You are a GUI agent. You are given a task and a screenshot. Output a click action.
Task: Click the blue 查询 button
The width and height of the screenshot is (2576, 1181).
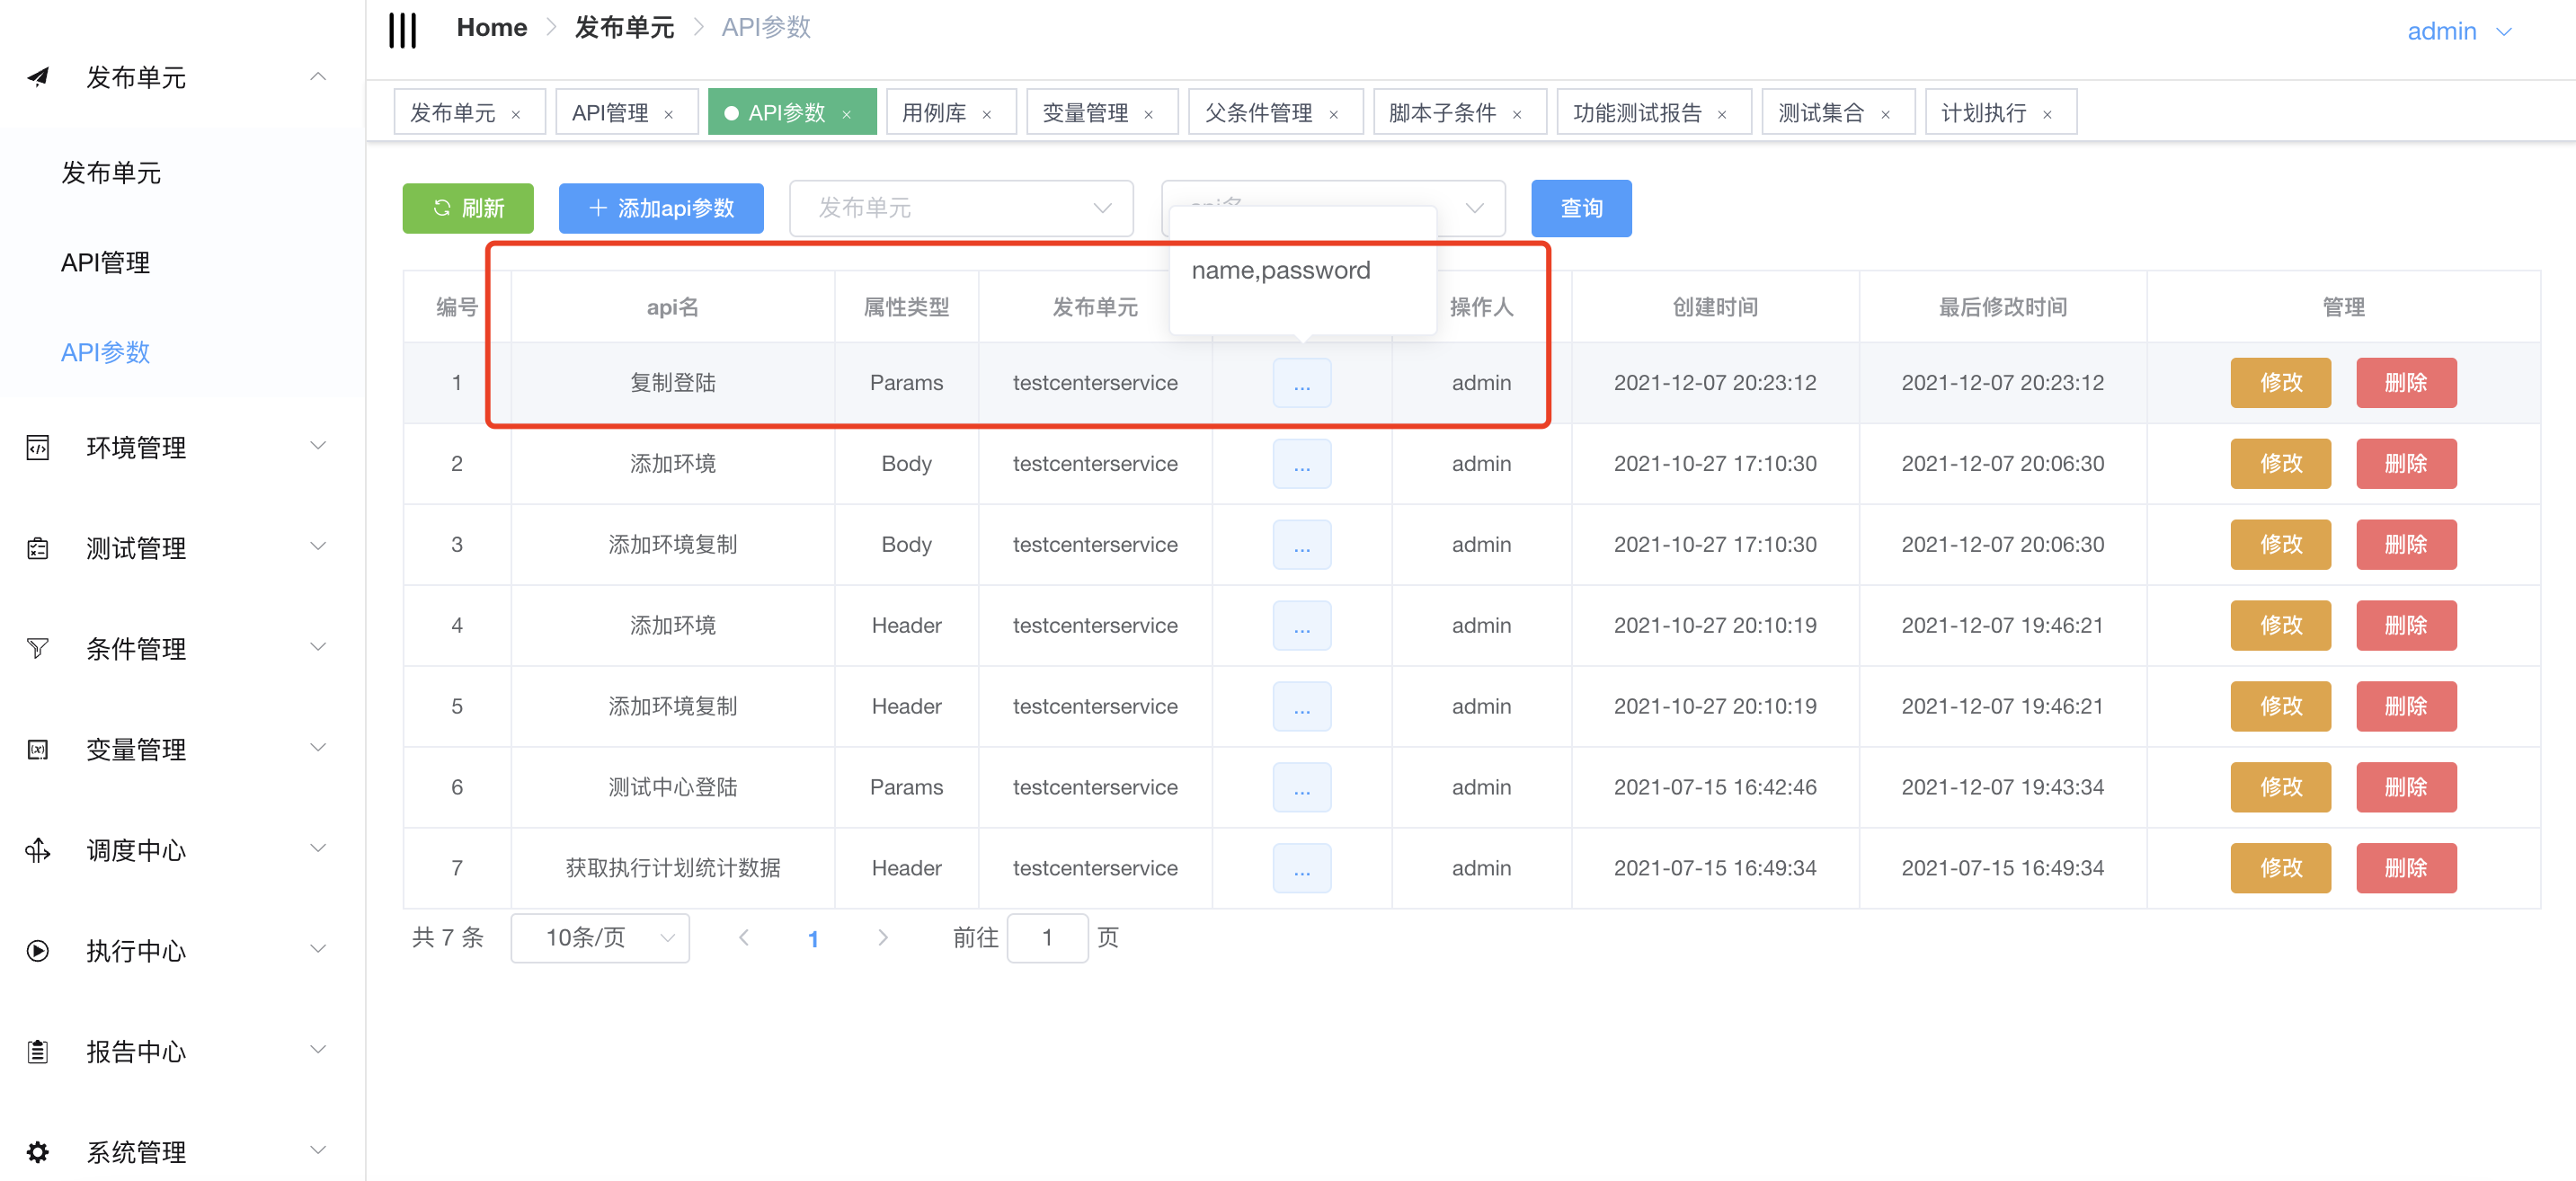point(1582,208)
